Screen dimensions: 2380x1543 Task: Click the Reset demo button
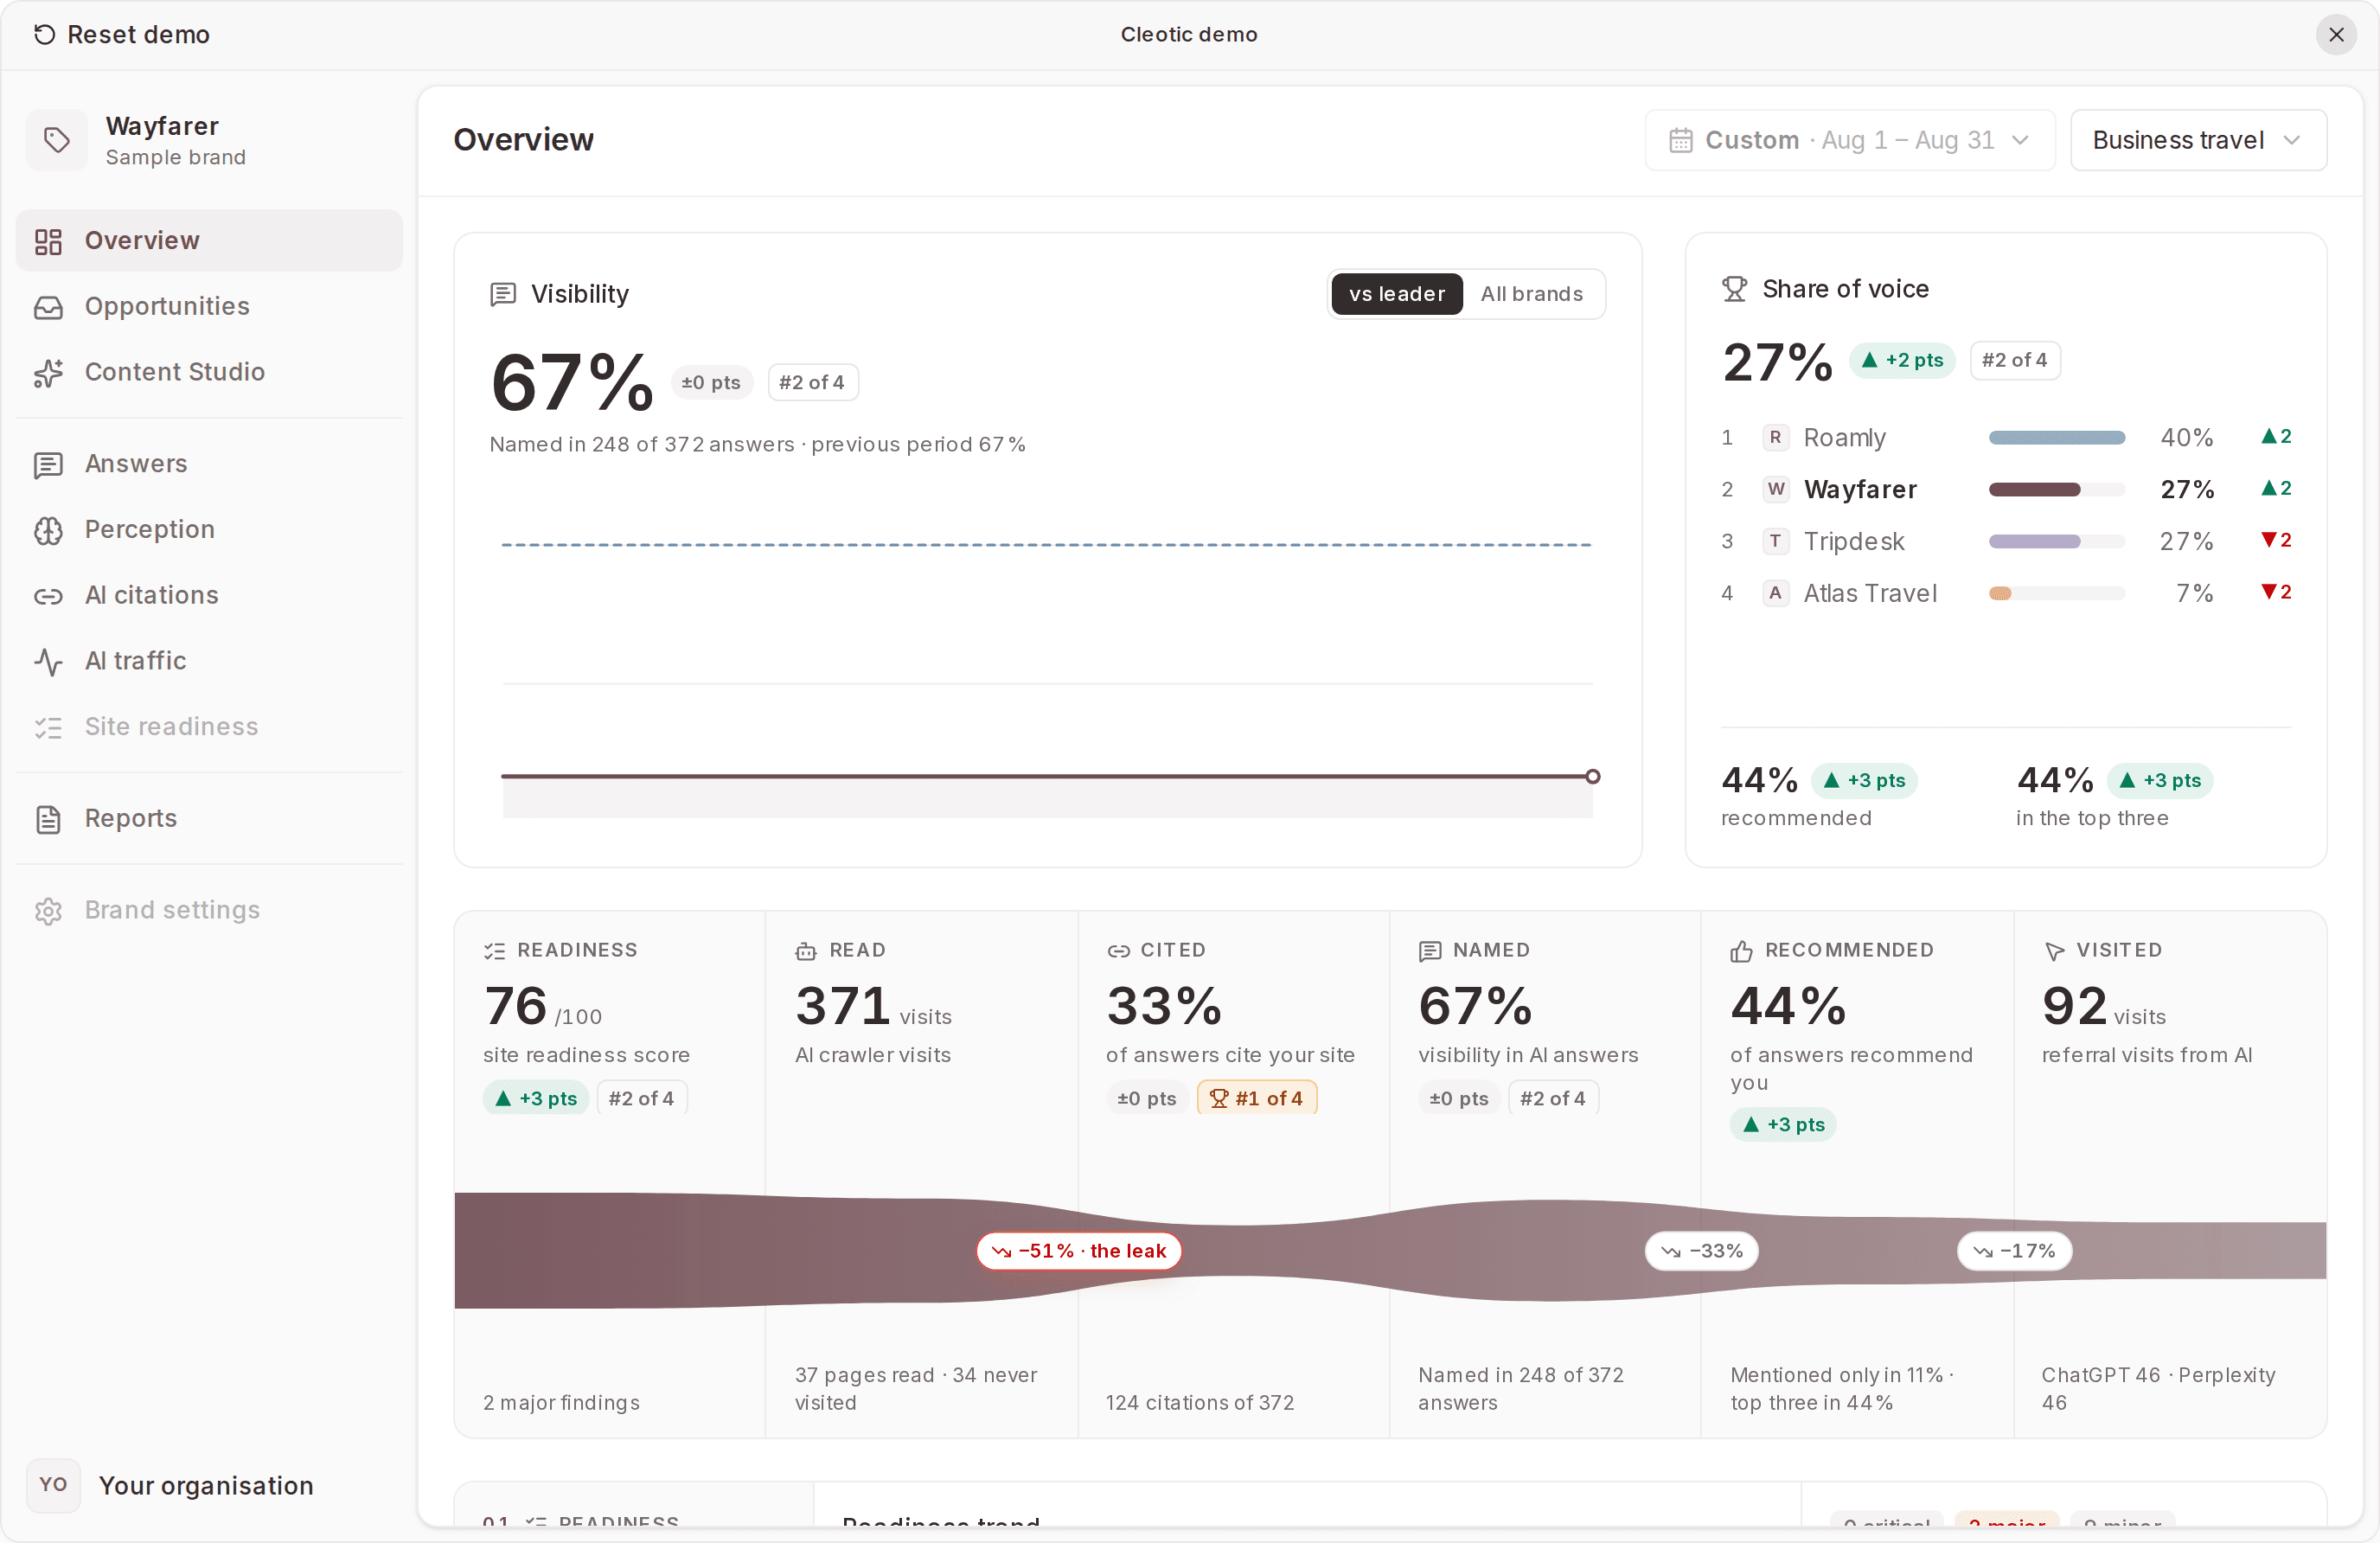point(121,35)
